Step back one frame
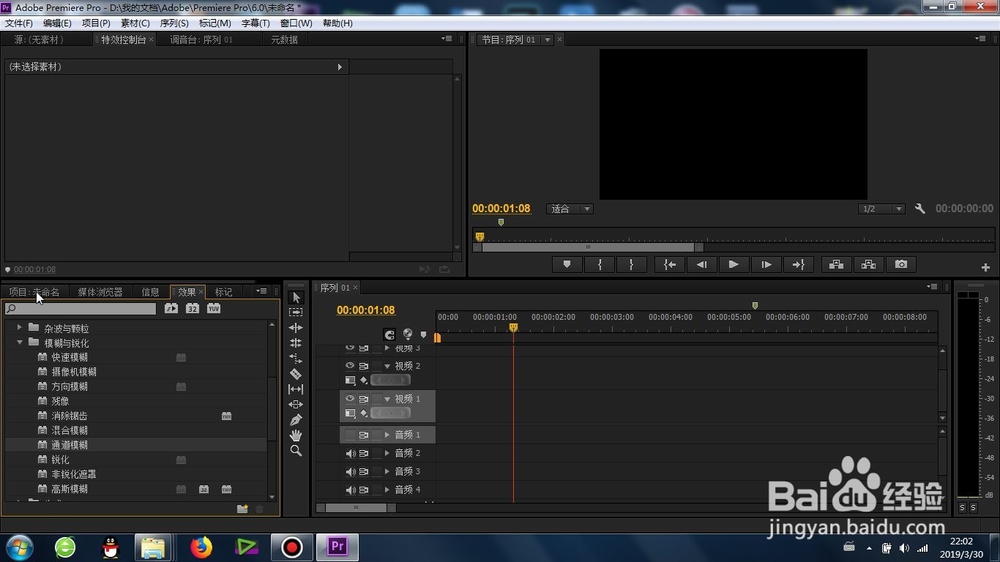This screenshot has height=562, width=1000. click(x=702, y=264)
